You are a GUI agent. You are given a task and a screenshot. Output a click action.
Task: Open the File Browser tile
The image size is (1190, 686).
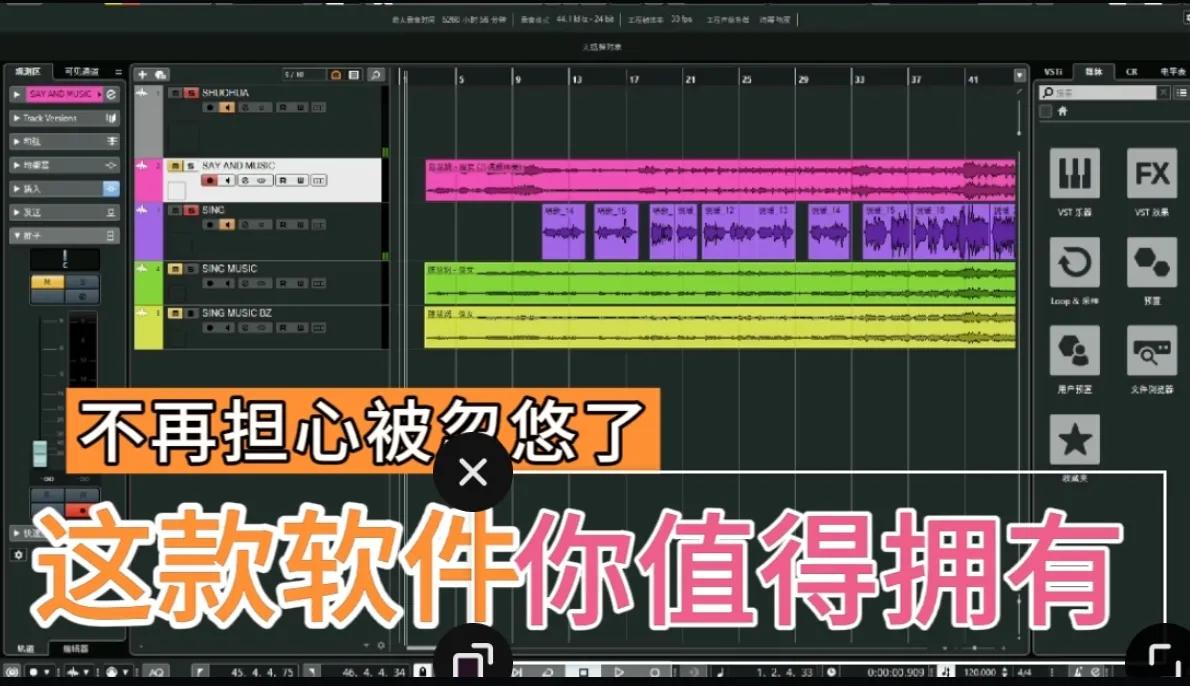(x=1151, y=350)
